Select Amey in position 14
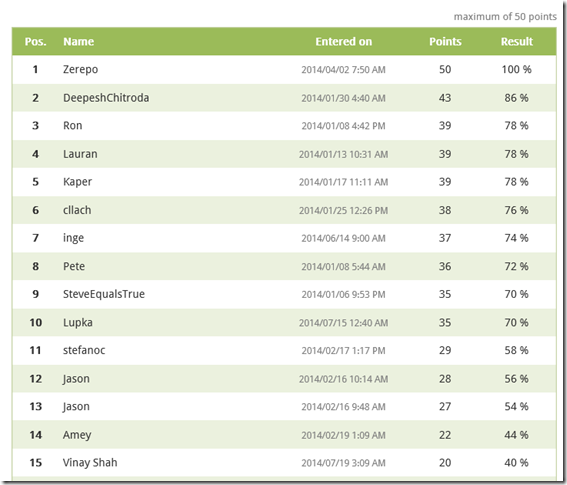The height and width of the screenshot is (485, 567). point(77,435)
